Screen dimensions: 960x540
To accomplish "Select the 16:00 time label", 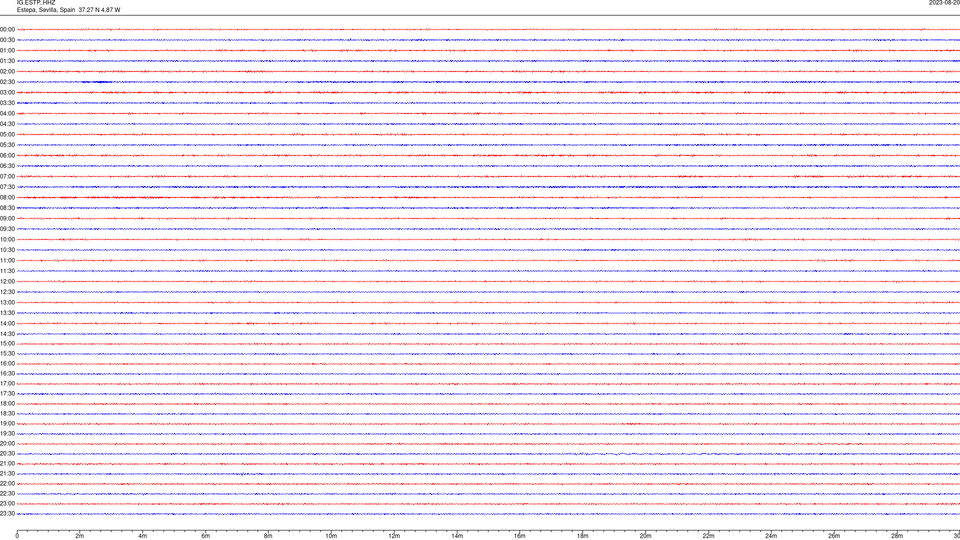I will pyautogui.click(x=7, y=364).
